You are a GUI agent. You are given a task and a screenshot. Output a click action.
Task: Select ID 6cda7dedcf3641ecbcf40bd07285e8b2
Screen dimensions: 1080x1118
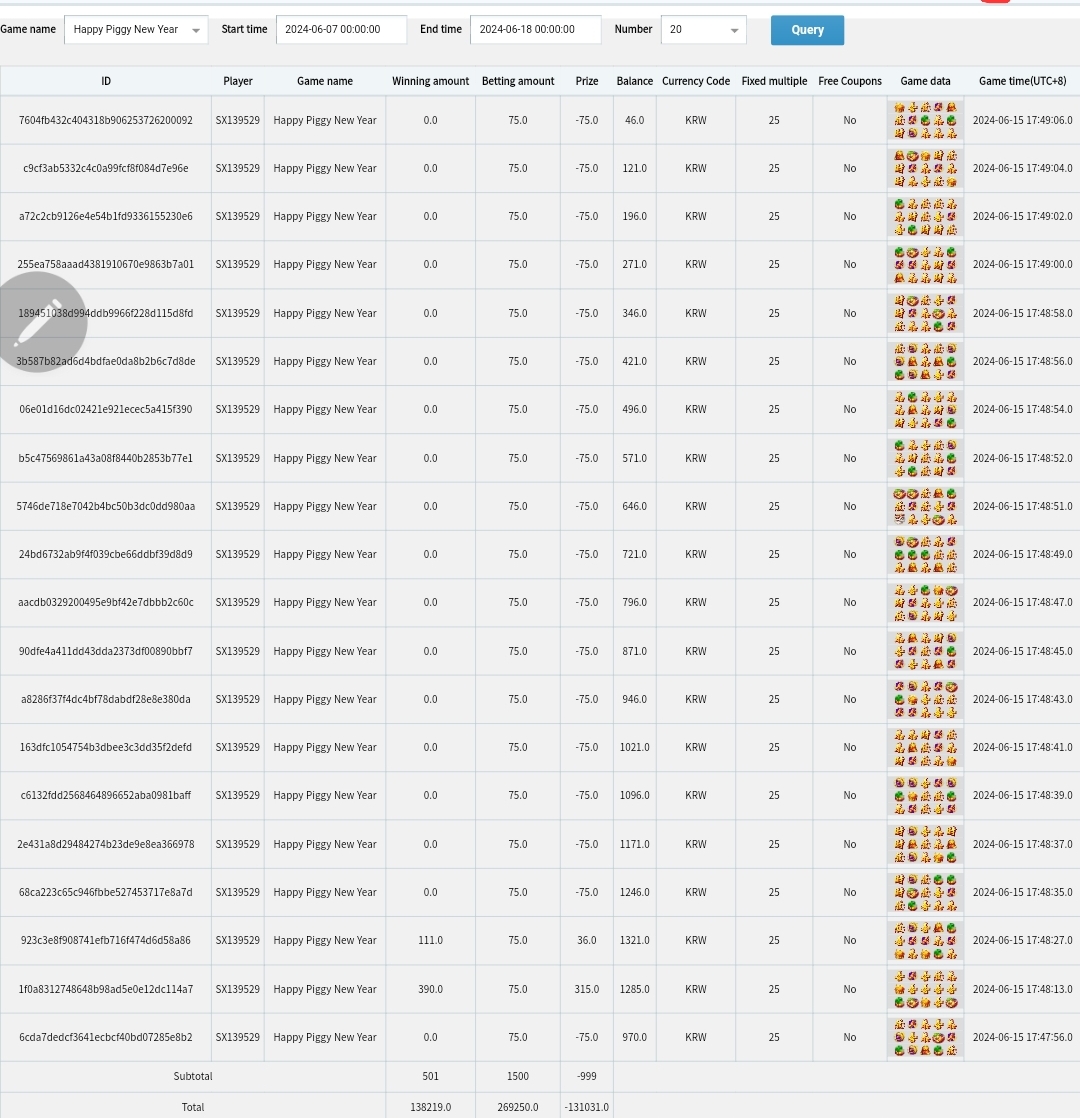point(106,1037)
